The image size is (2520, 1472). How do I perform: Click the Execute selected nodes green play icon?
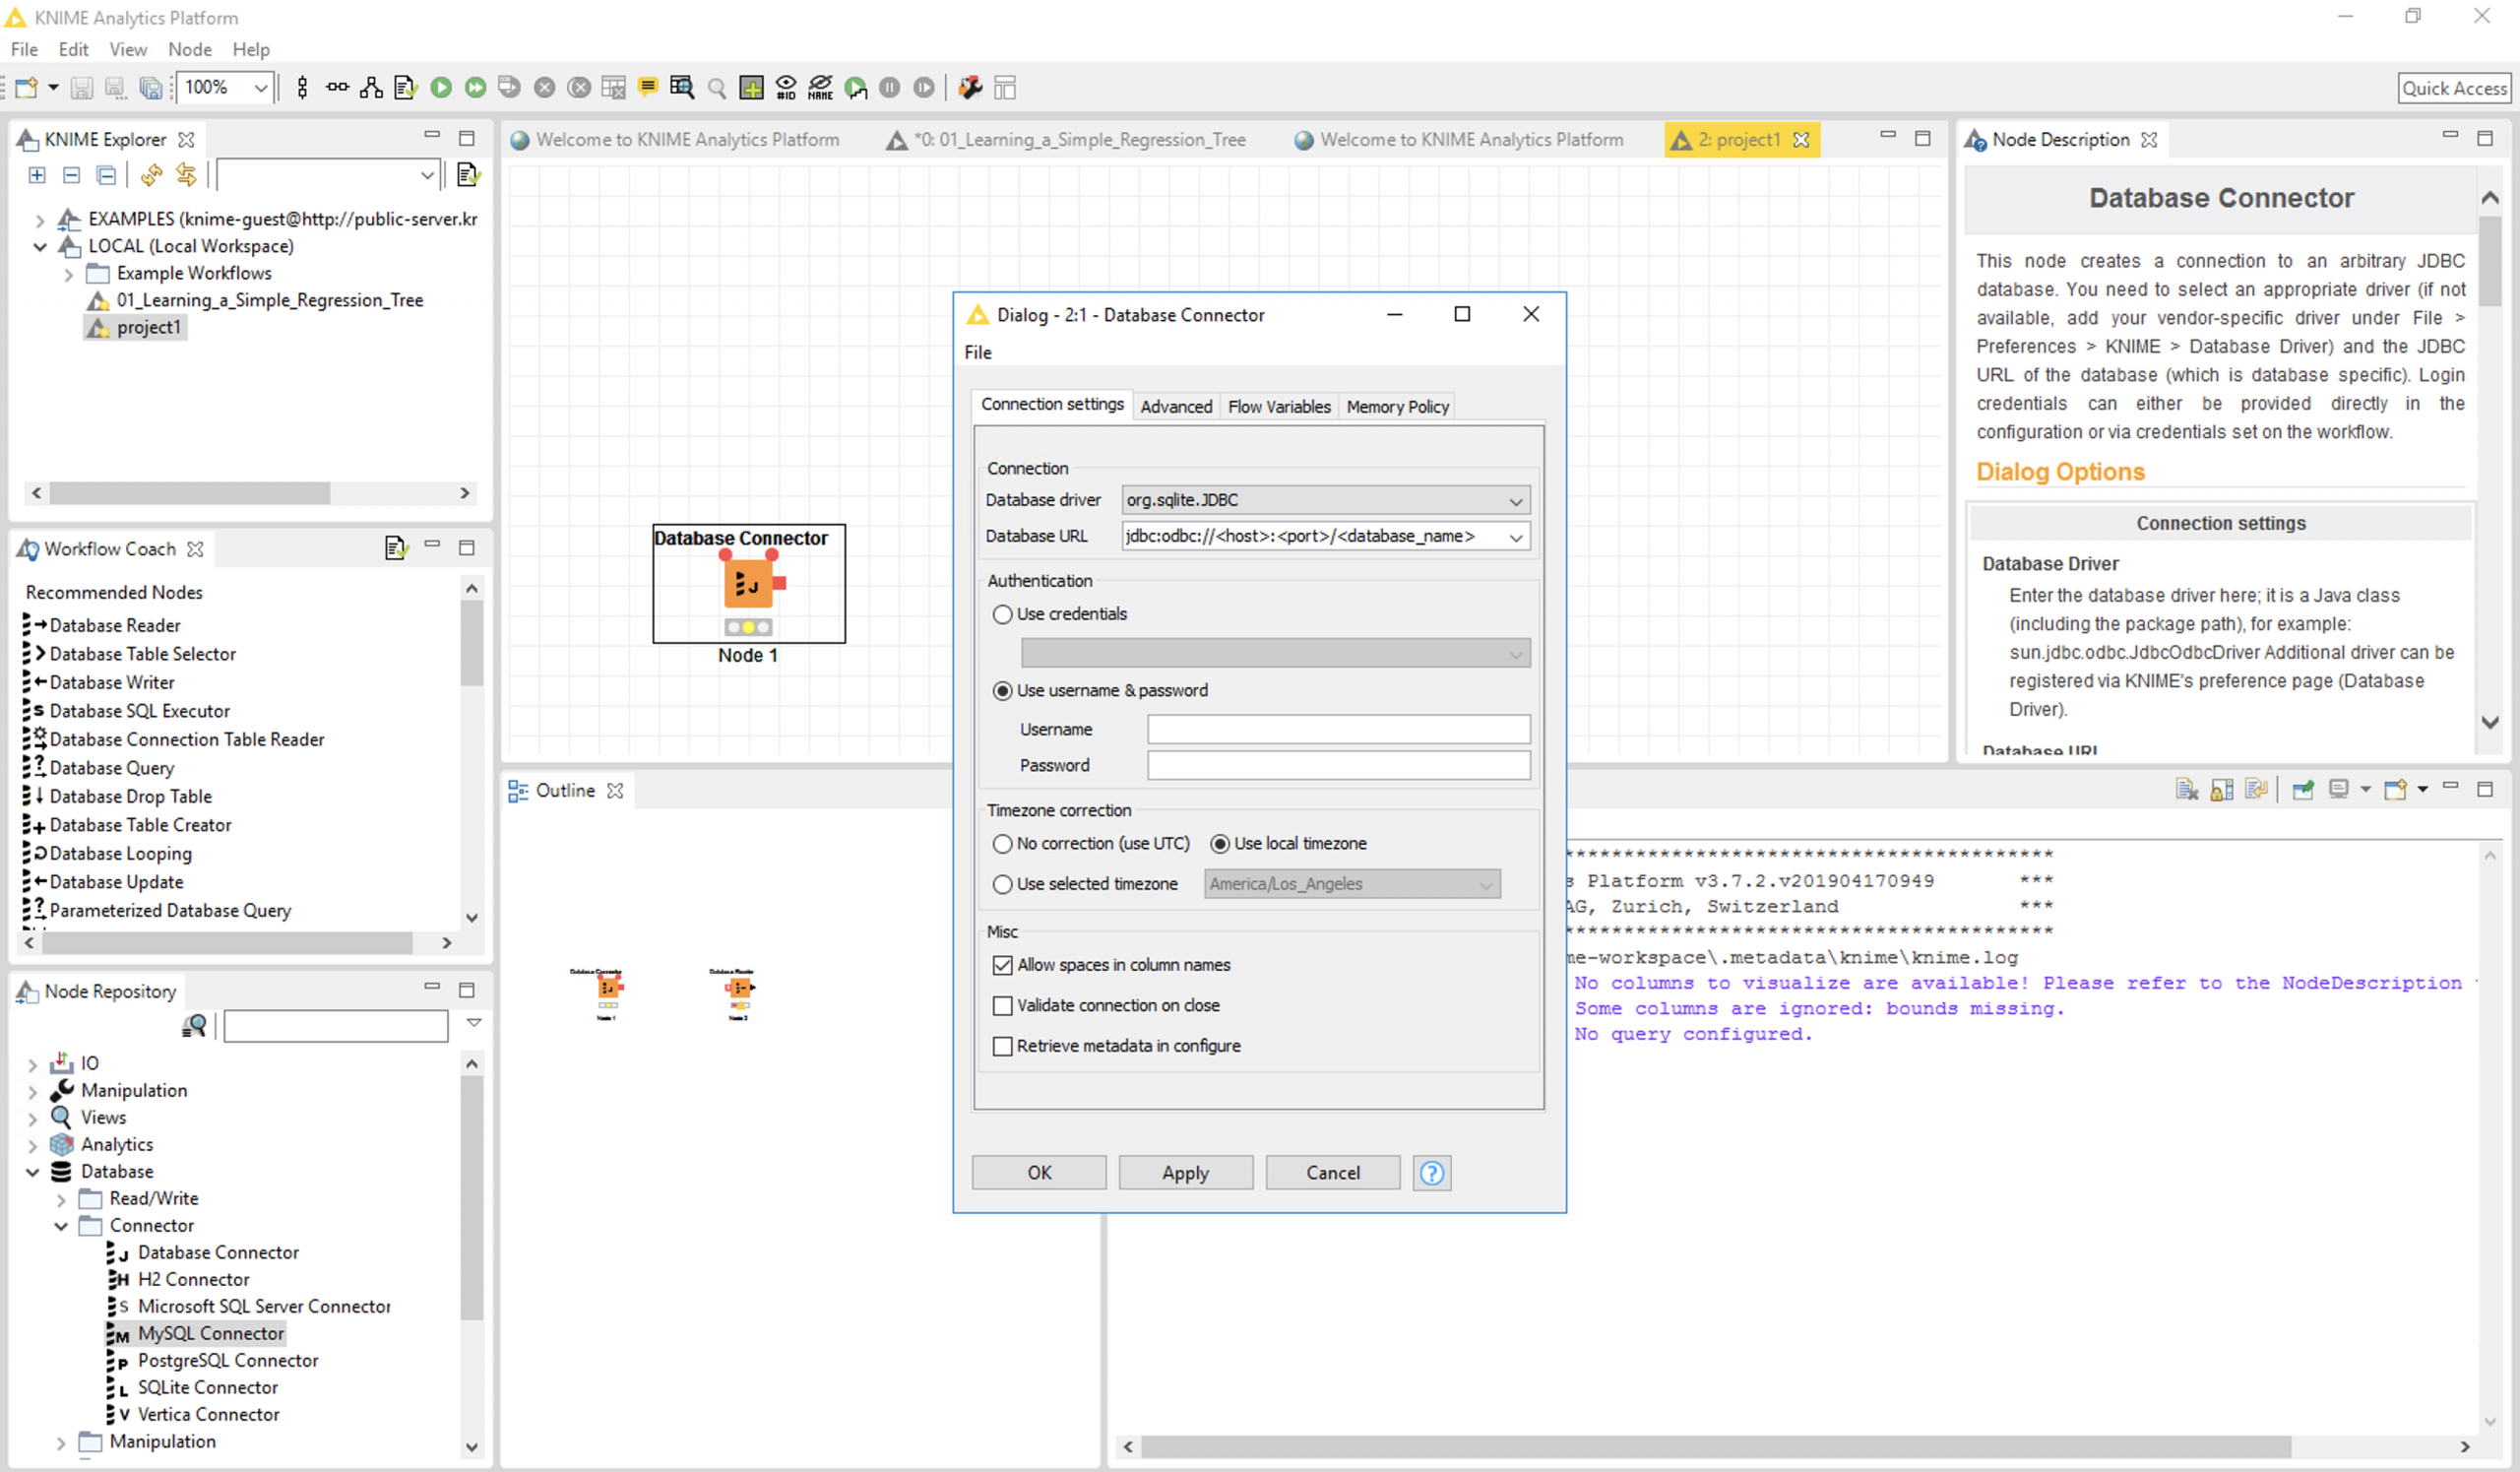[x=441, y=88]
